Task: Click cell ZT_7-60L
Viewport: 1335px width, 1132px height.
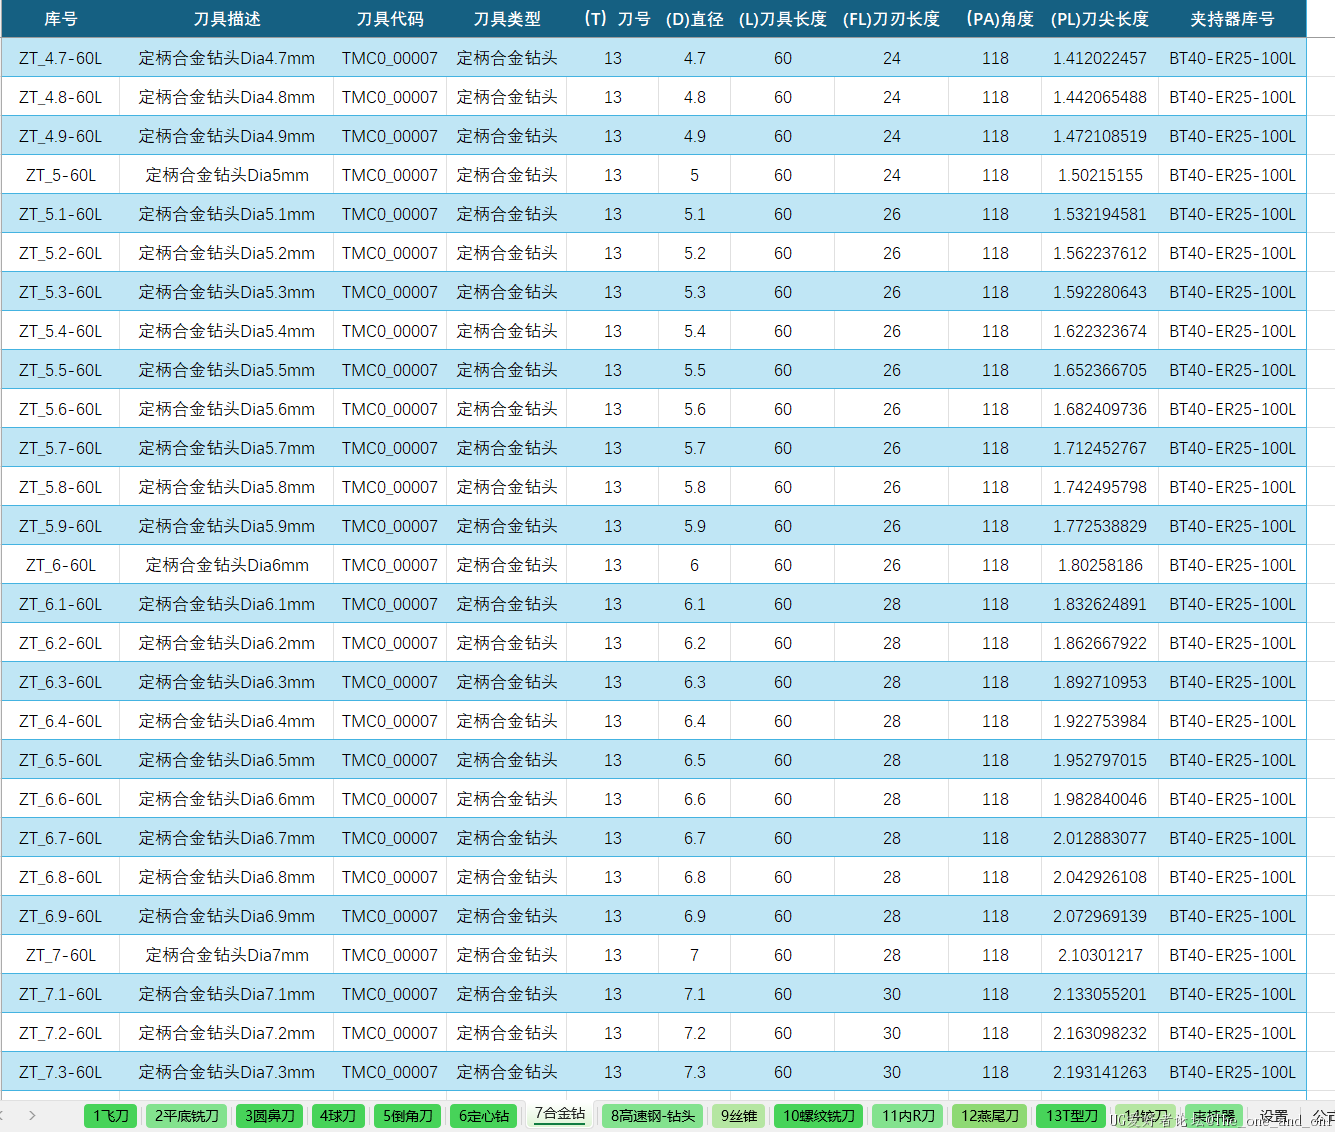Action: pos(61,955)
